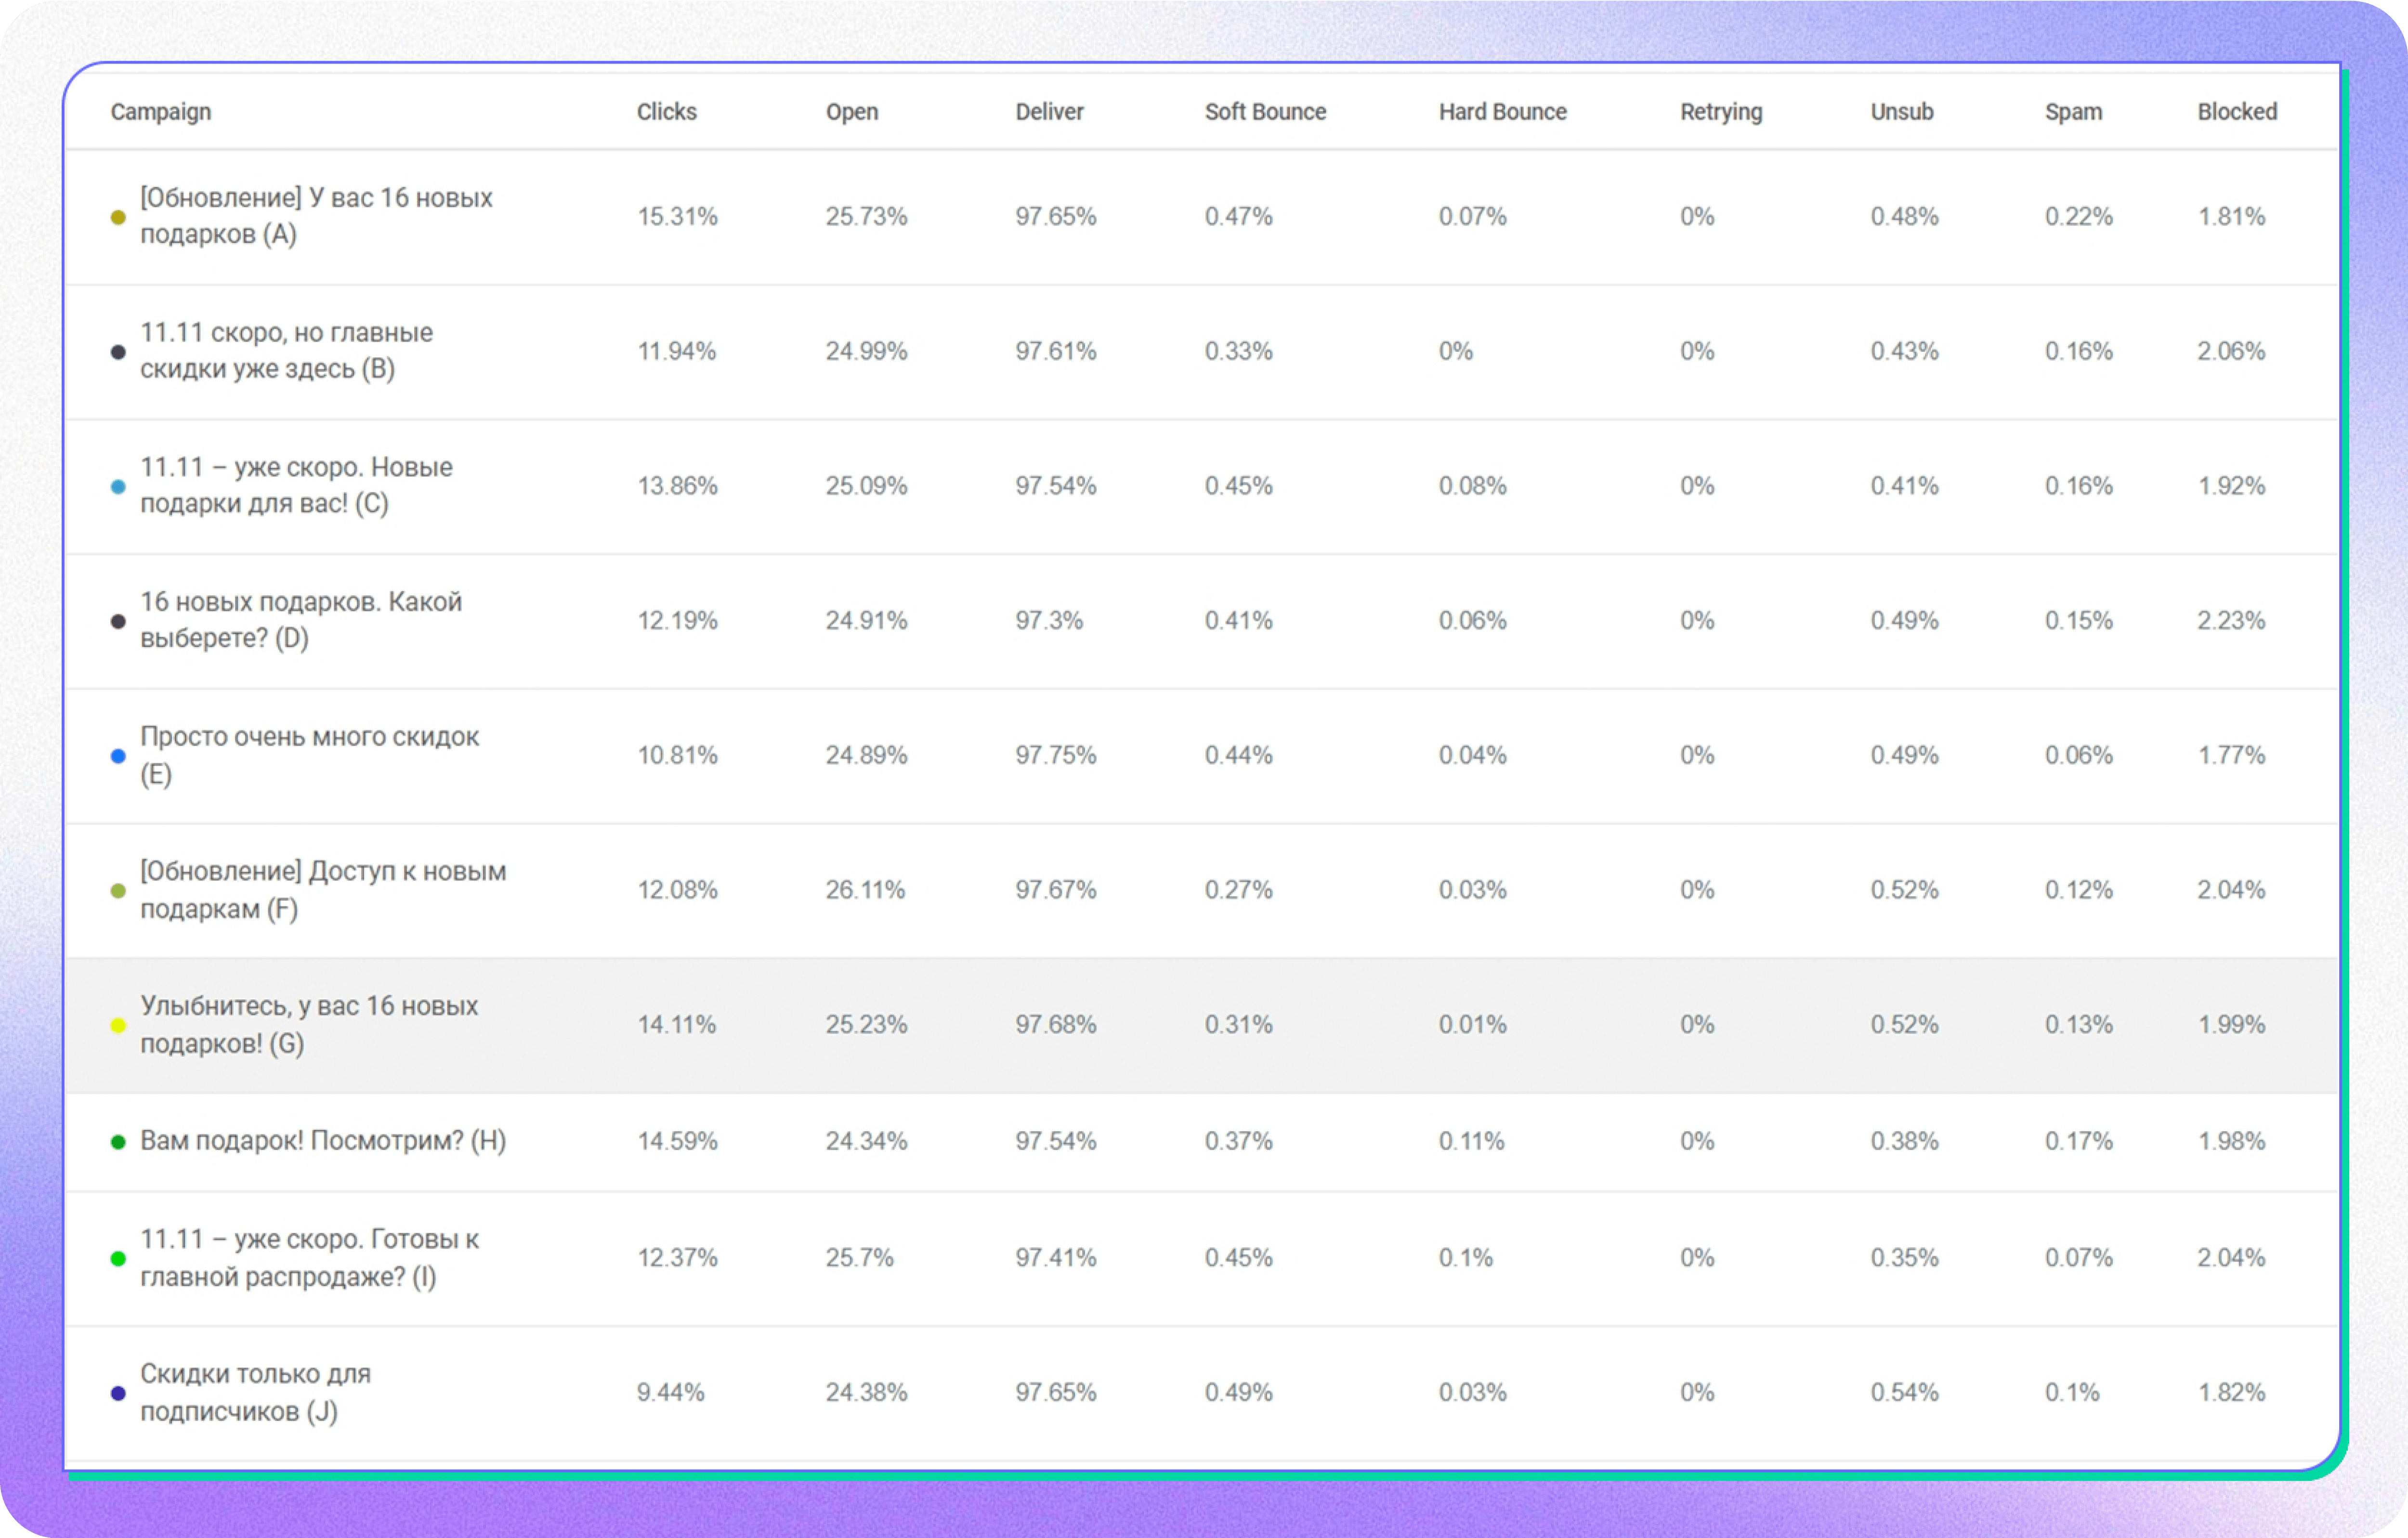Screen dimensions: 2408x1538
Task: Sort by the Clicks column header
Action: point(666,112)
